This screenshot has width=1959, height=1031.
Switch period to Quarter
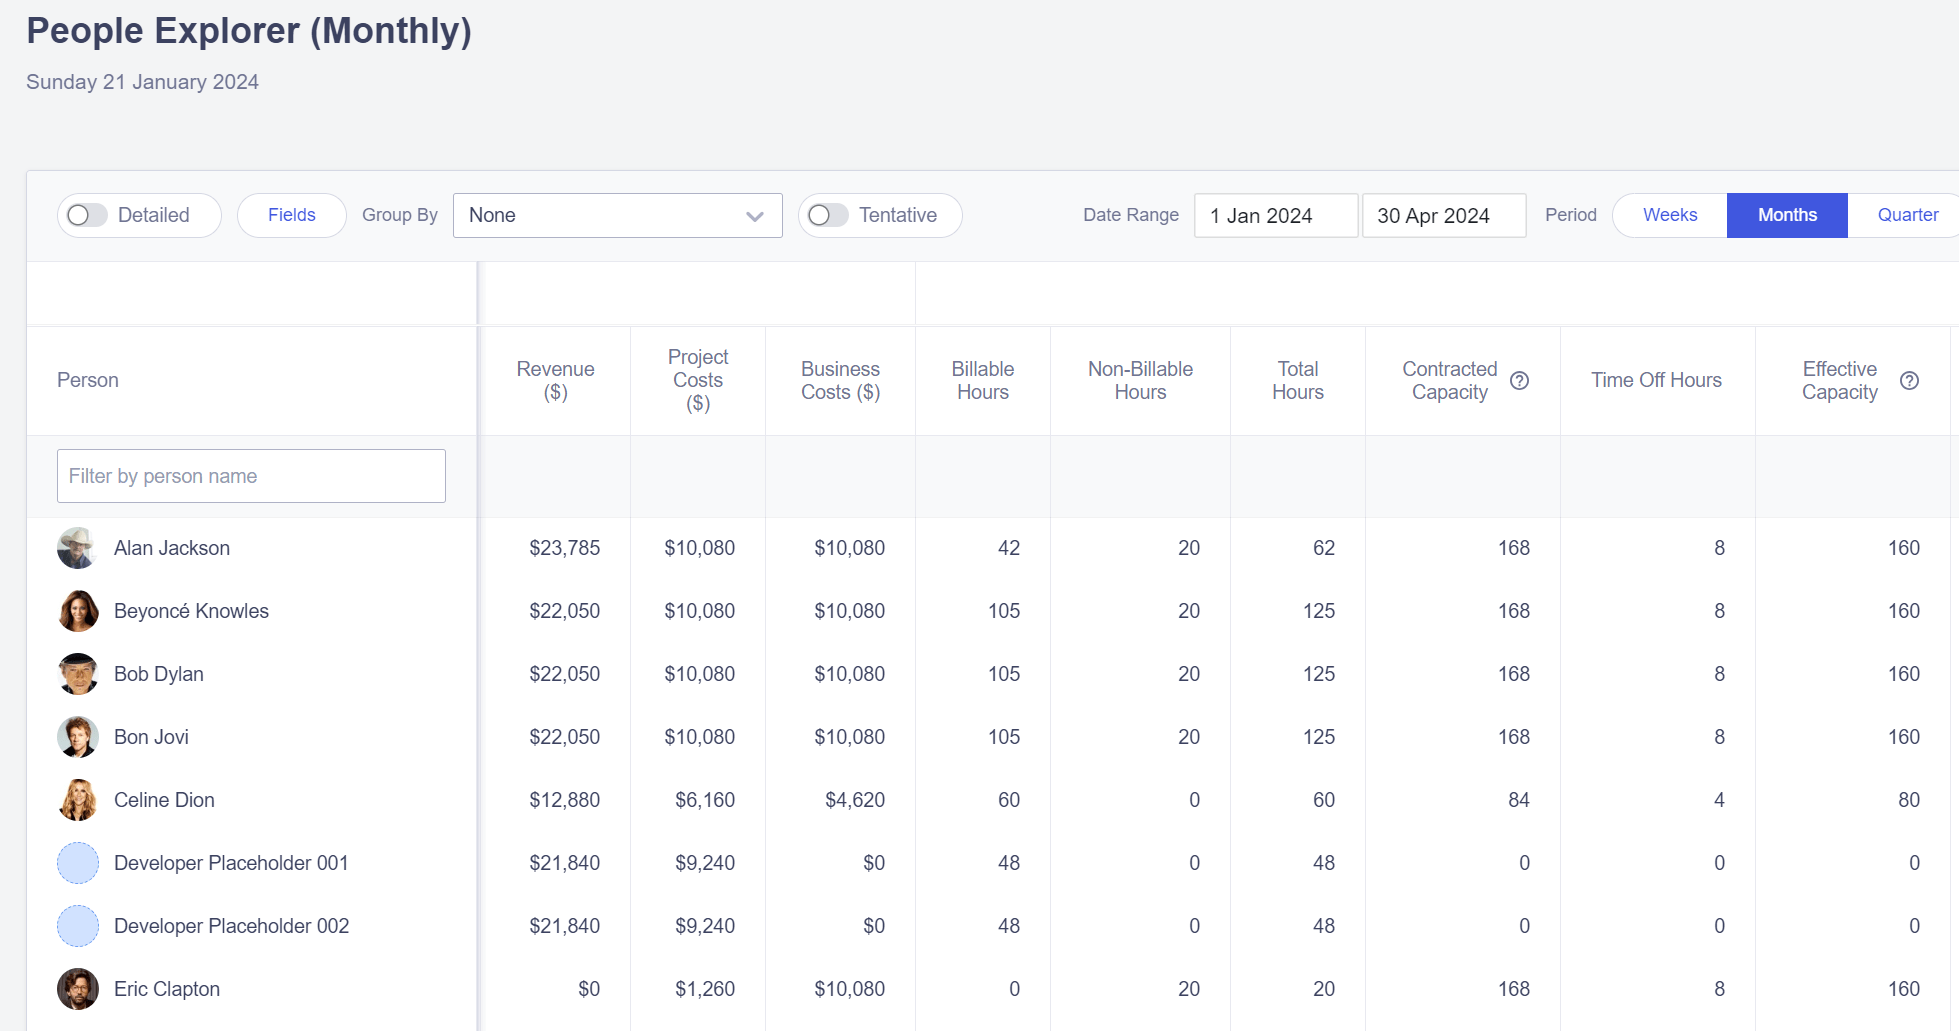(1907, 215)
